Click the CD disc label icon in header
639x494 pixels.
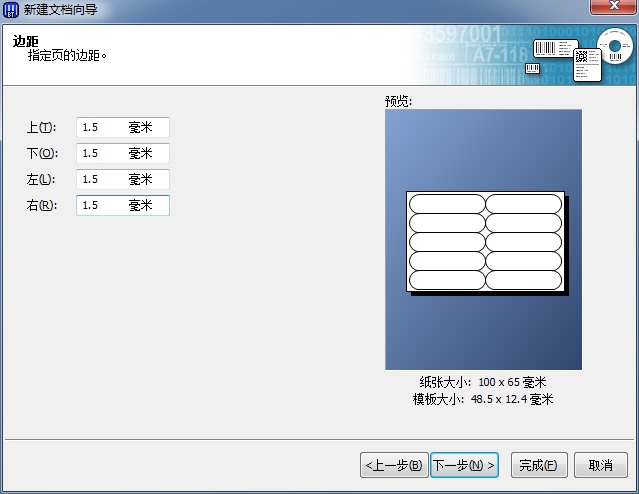pyautogui.click(x=616, y=46)
